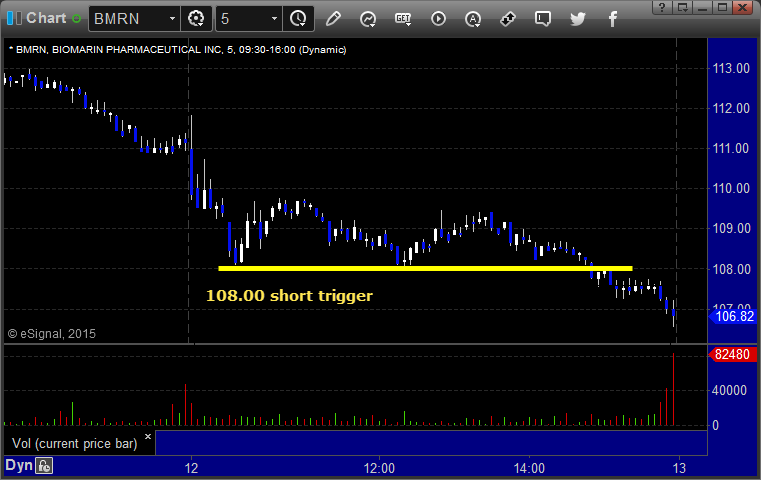This screenshot has width=761, height=480.
Task: Share chart via Facebook icon
Action: point(613,19)
